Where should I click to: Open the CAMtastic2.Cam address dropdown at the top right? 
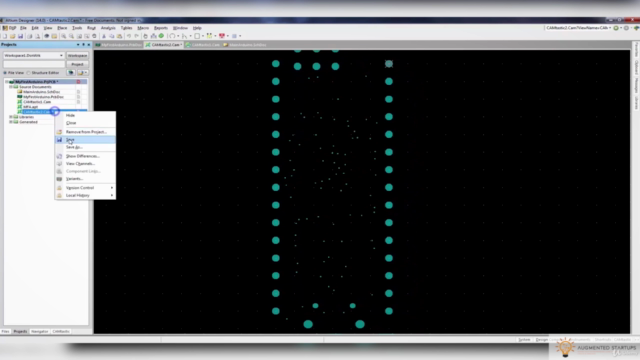click(x=610, y=28)
